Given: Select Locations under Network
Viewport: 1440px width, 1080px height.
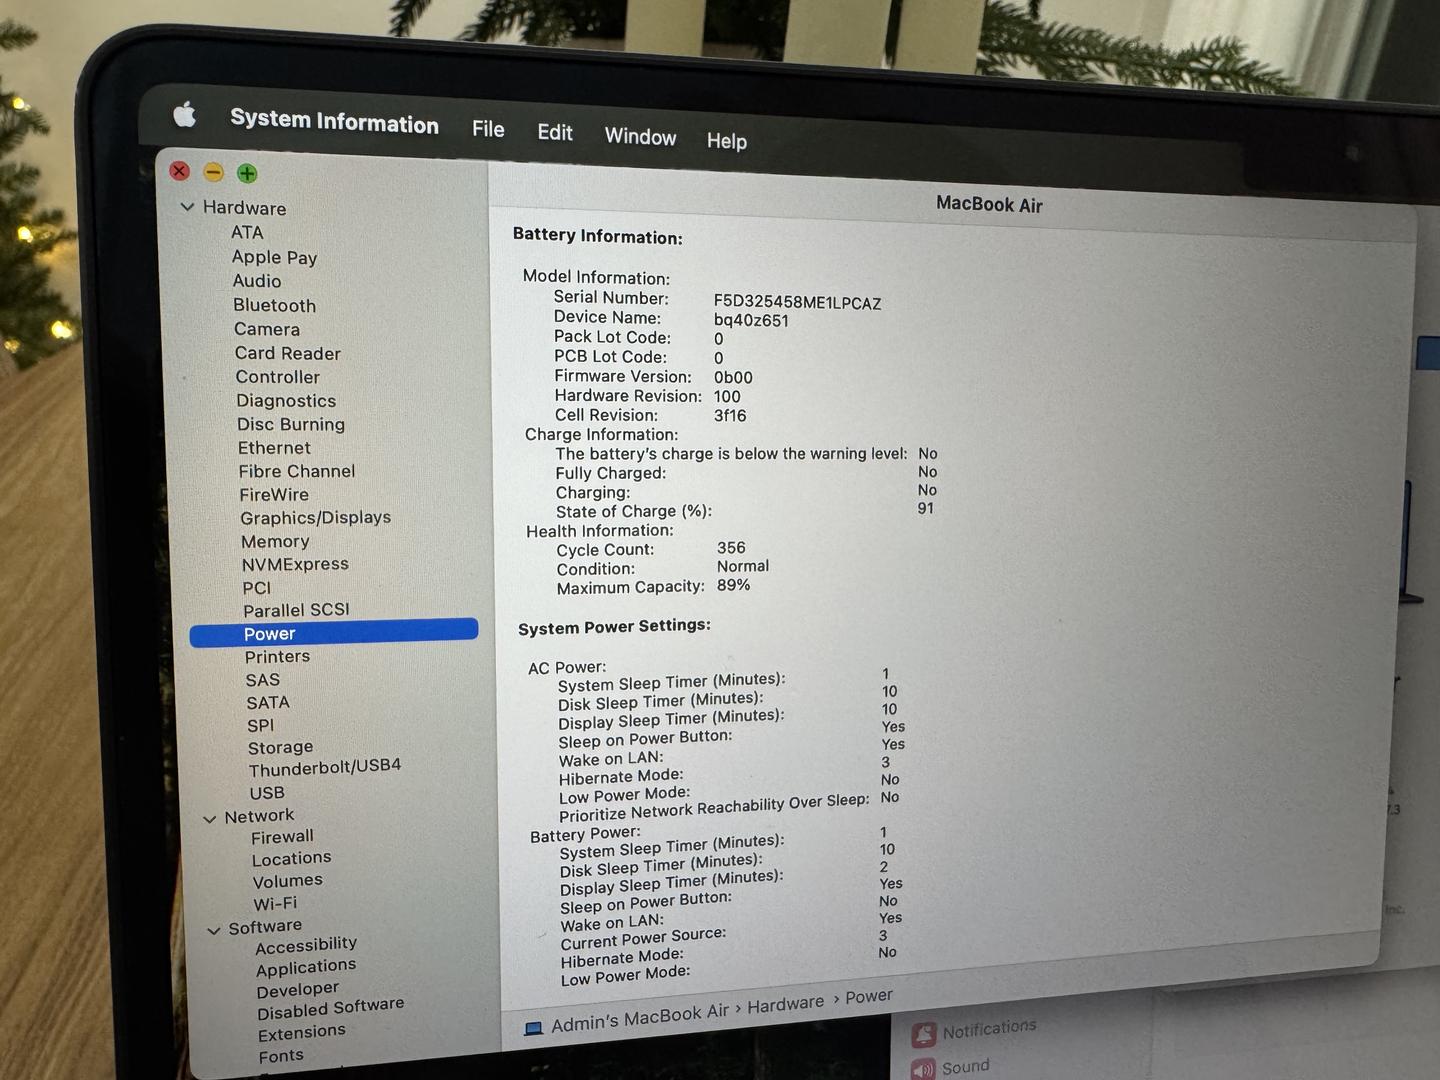Looking at the screenshot, I should [291, 858].
